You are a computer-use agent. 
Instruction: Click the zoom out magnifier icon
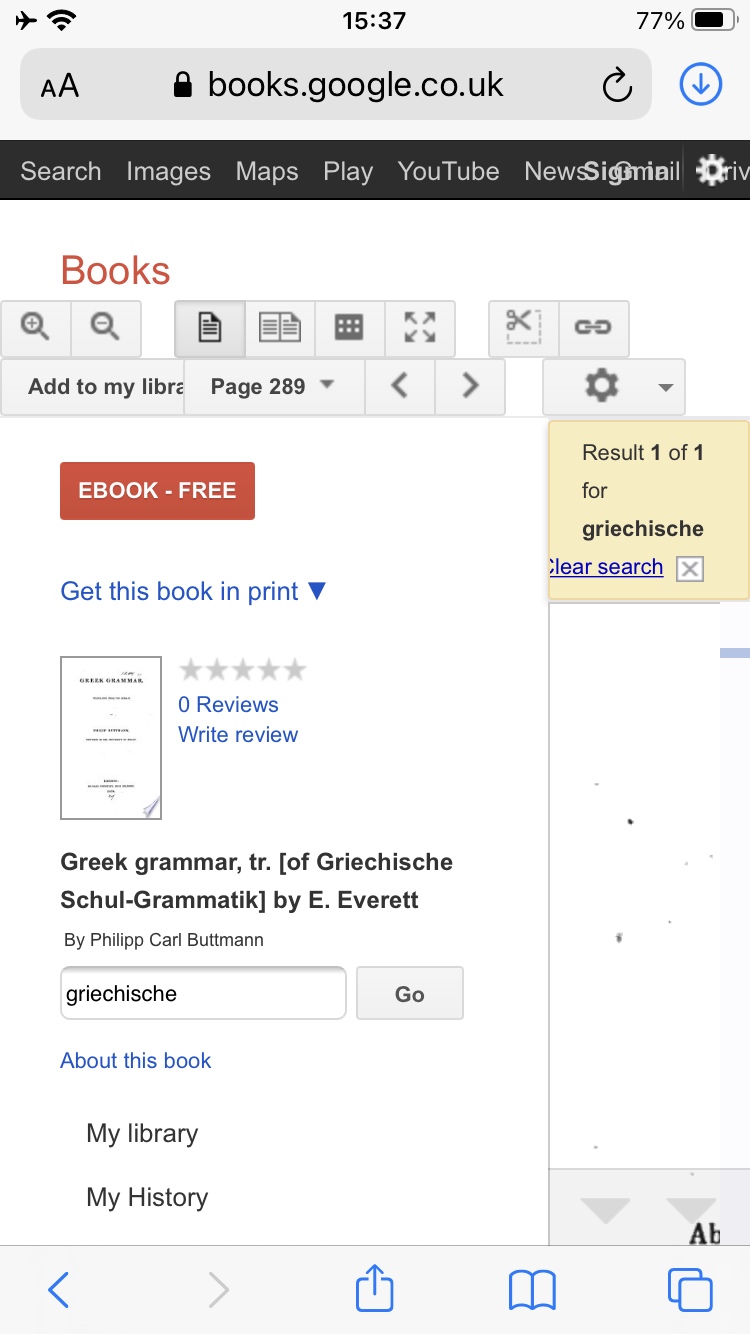pos(106,328)
